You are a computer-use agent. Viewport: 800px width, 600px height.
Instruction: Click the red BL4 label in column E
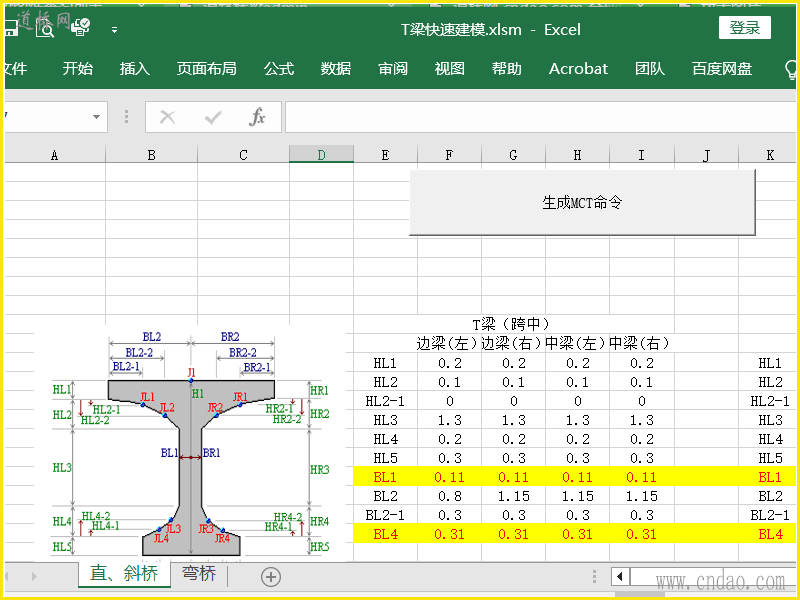coord(385,534)
